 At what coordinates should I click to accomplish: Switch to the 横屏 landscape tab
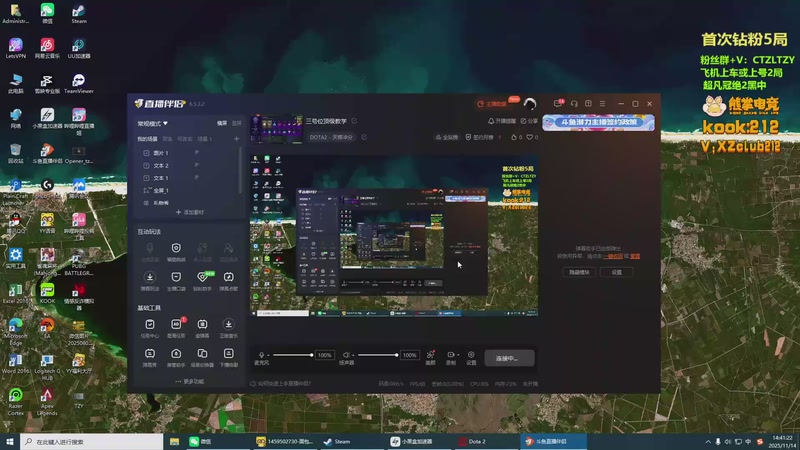tap(222, 123)
